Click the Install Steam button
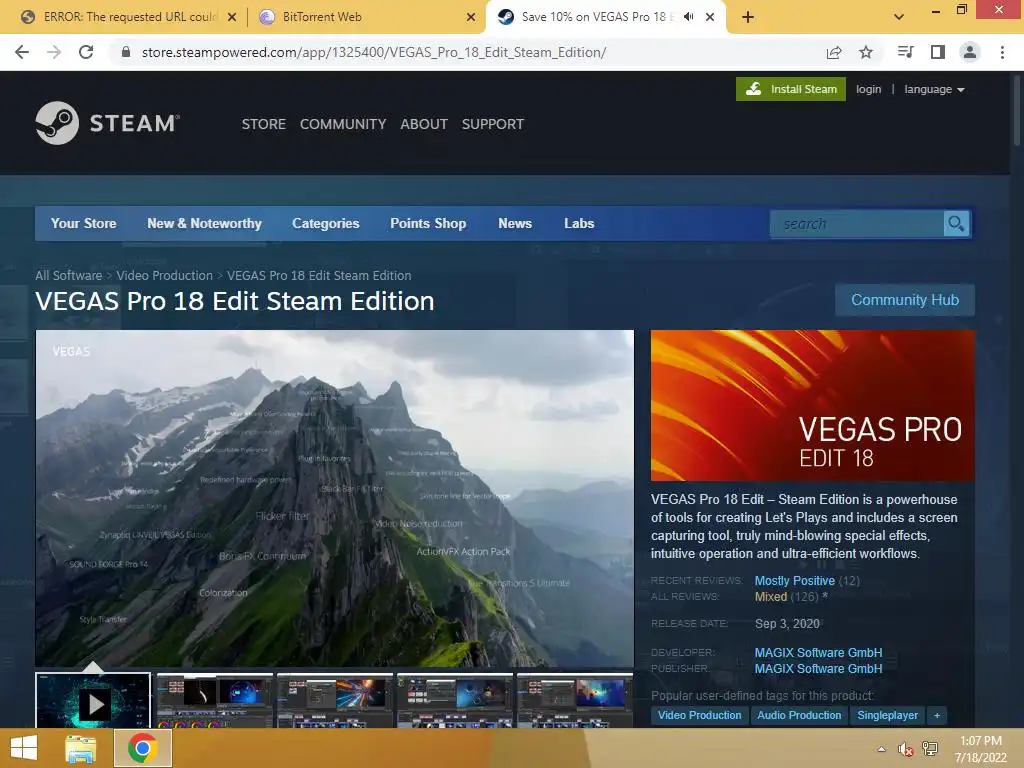 791,89
